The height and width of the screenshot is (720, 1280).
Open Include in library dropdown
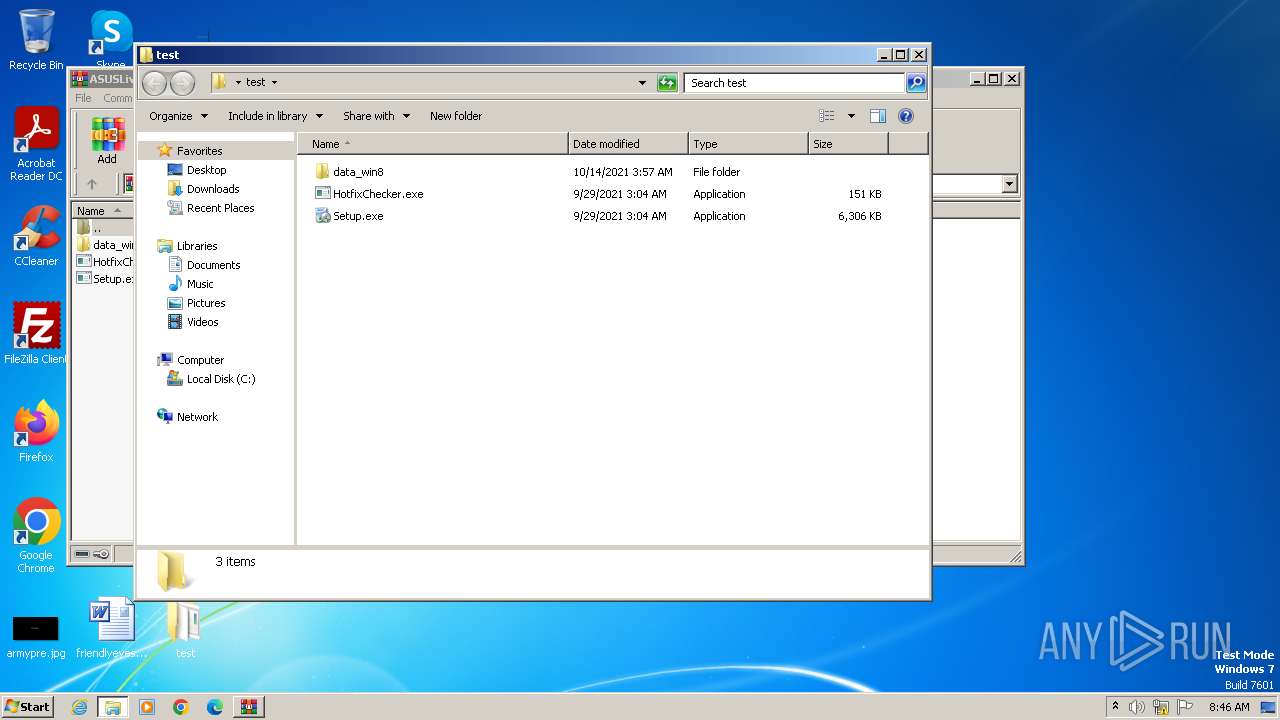click(x=275, y=116)
